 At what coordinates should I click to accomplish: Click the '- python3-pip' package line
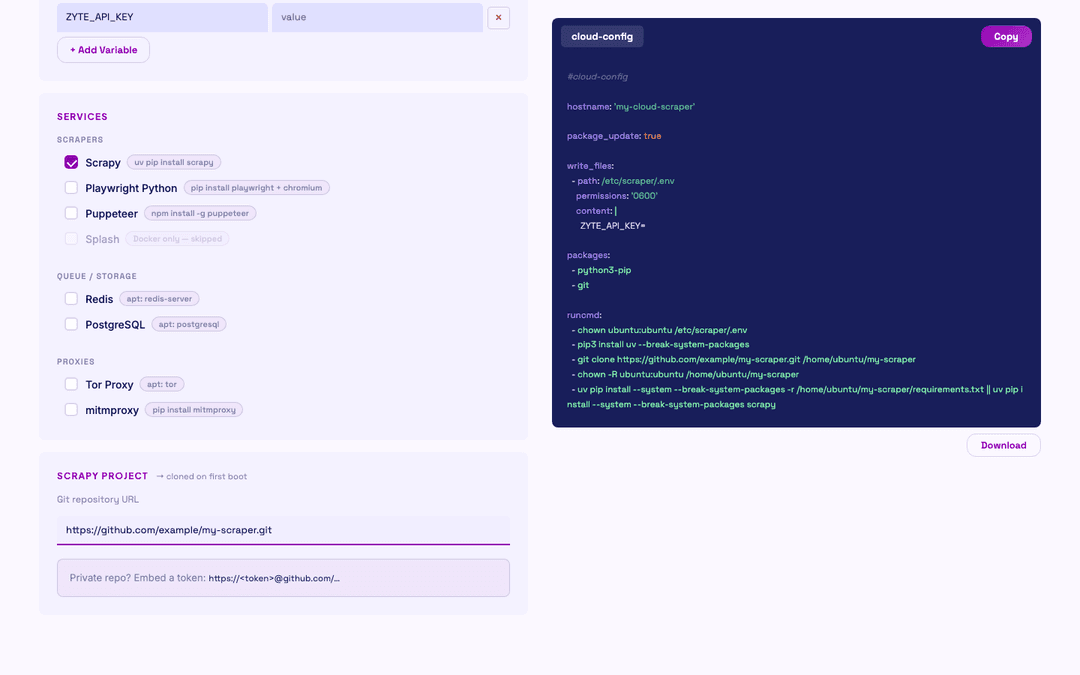click(601, 270)
